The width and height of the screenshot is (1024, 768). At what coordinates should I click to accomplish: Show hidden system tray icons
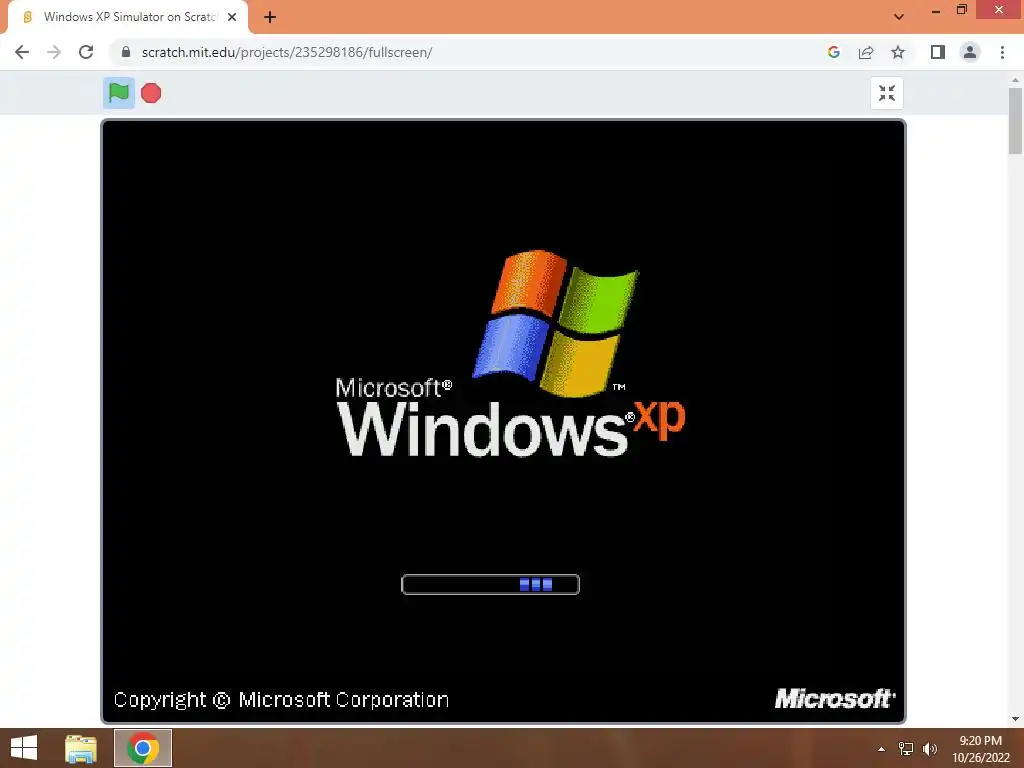tap(882, 749)
